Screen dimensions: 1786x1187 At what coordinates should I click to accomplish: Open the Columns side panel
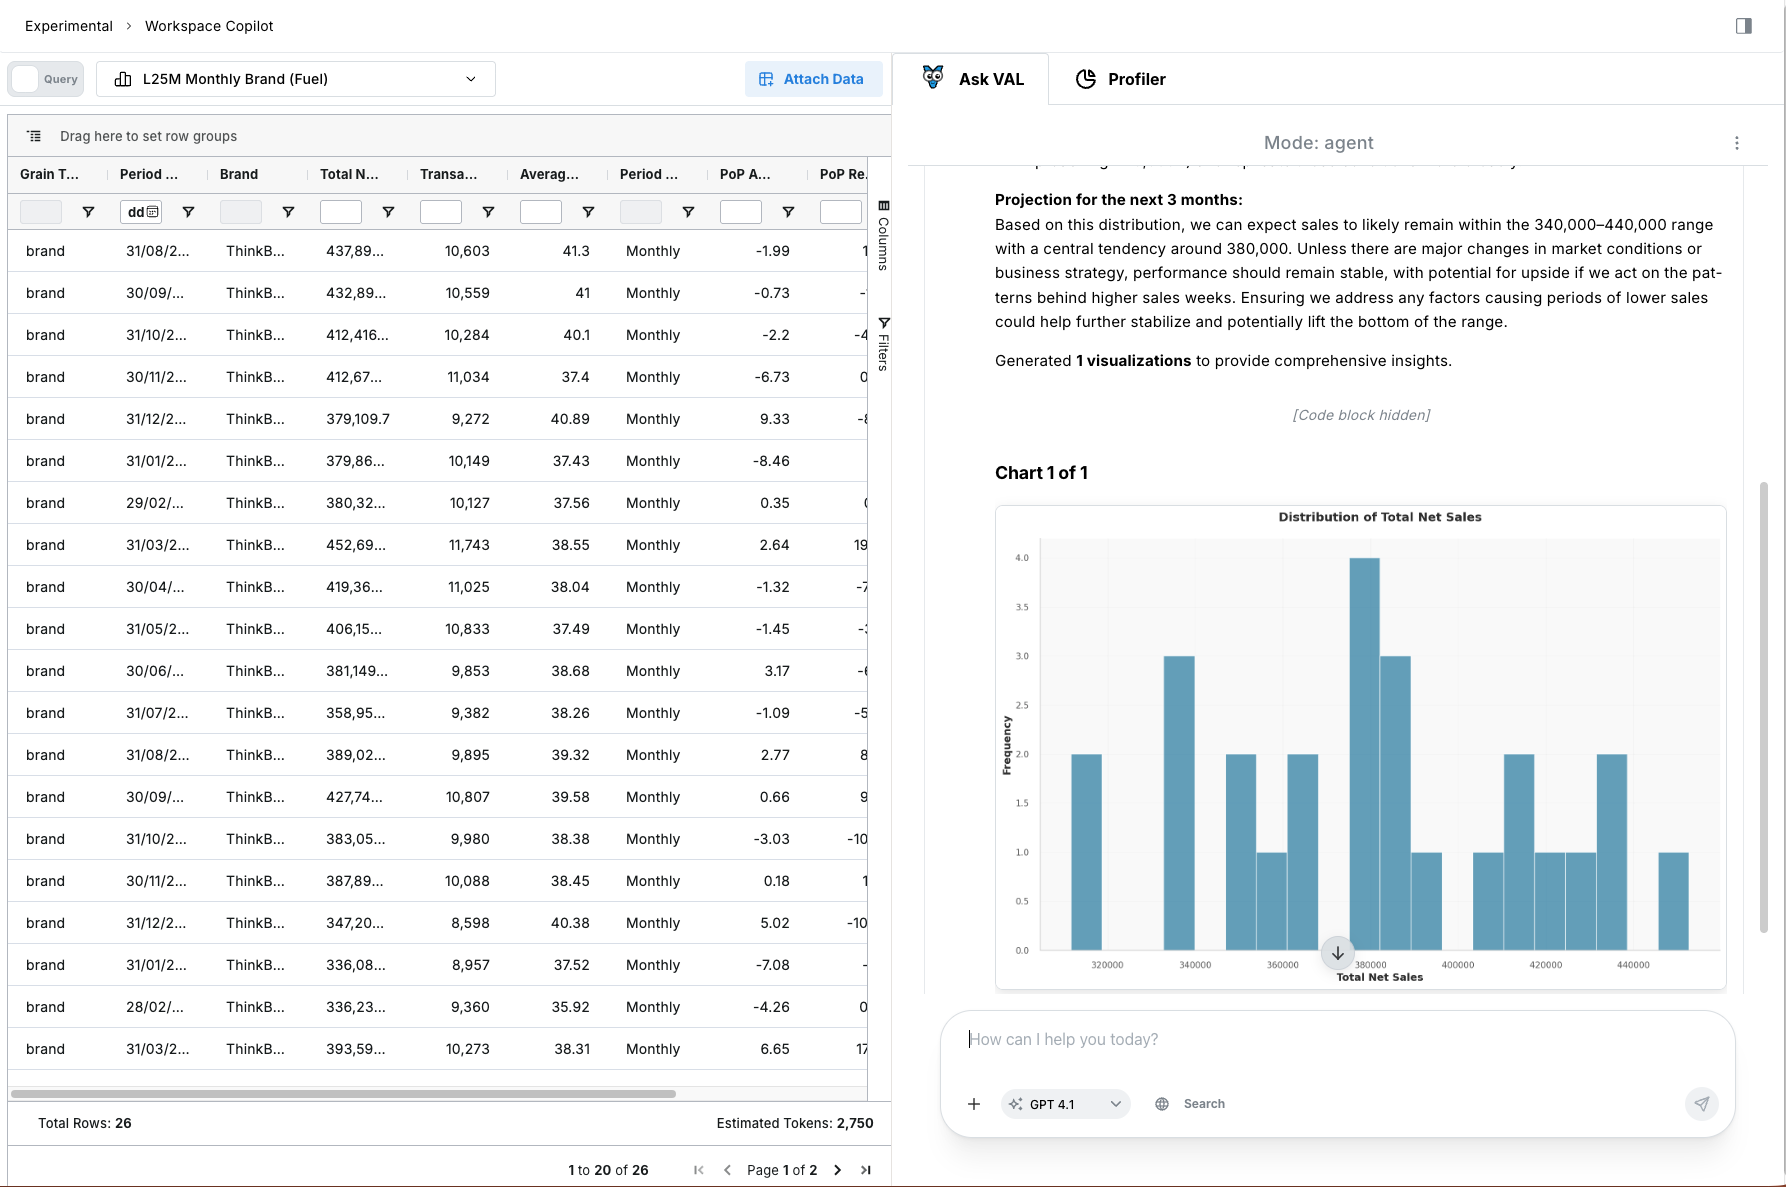[x=883, y=236]
